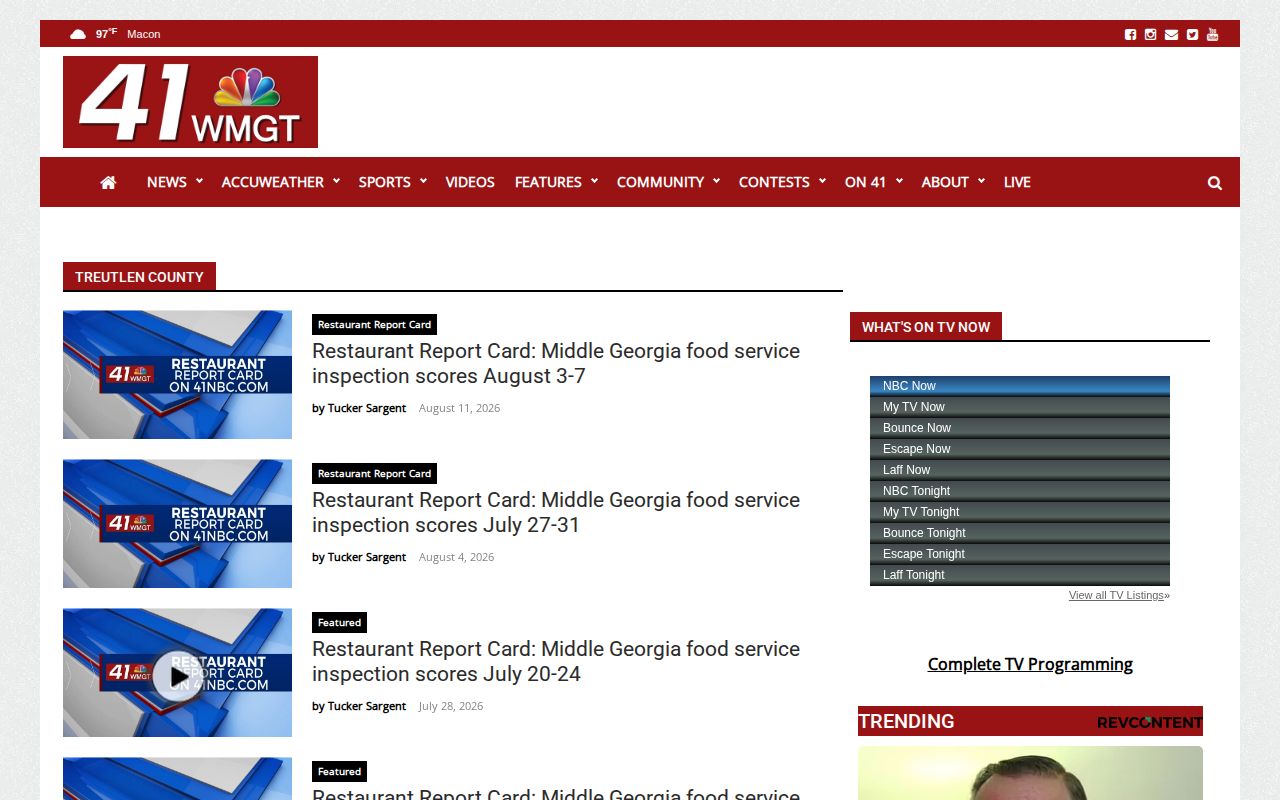Image resolution: width=1280 pixels, height=800 pixels.
Task: Click the August 3-7 article thumbnail
Action: click(x=177, y=374)
